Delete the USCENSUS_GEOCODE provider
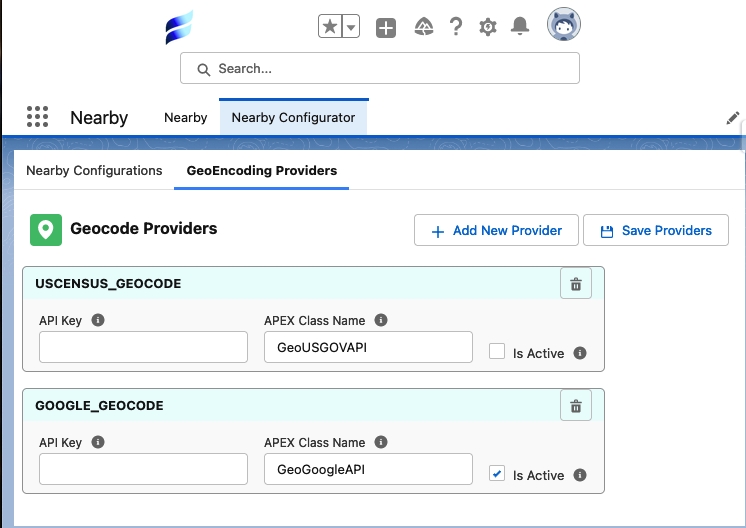The width and height of the screenshot is (746, 528). [x=576, y=284]
